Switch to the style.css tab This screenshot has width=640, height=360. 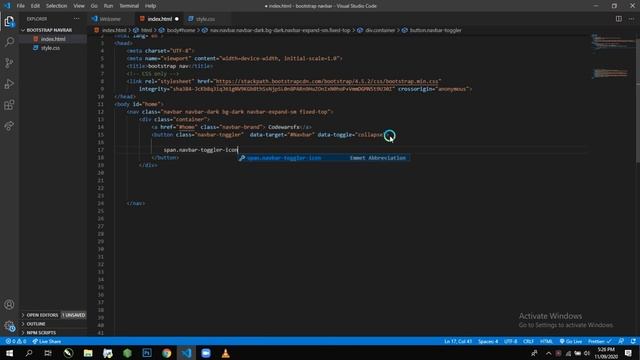(x=205, y=19)
